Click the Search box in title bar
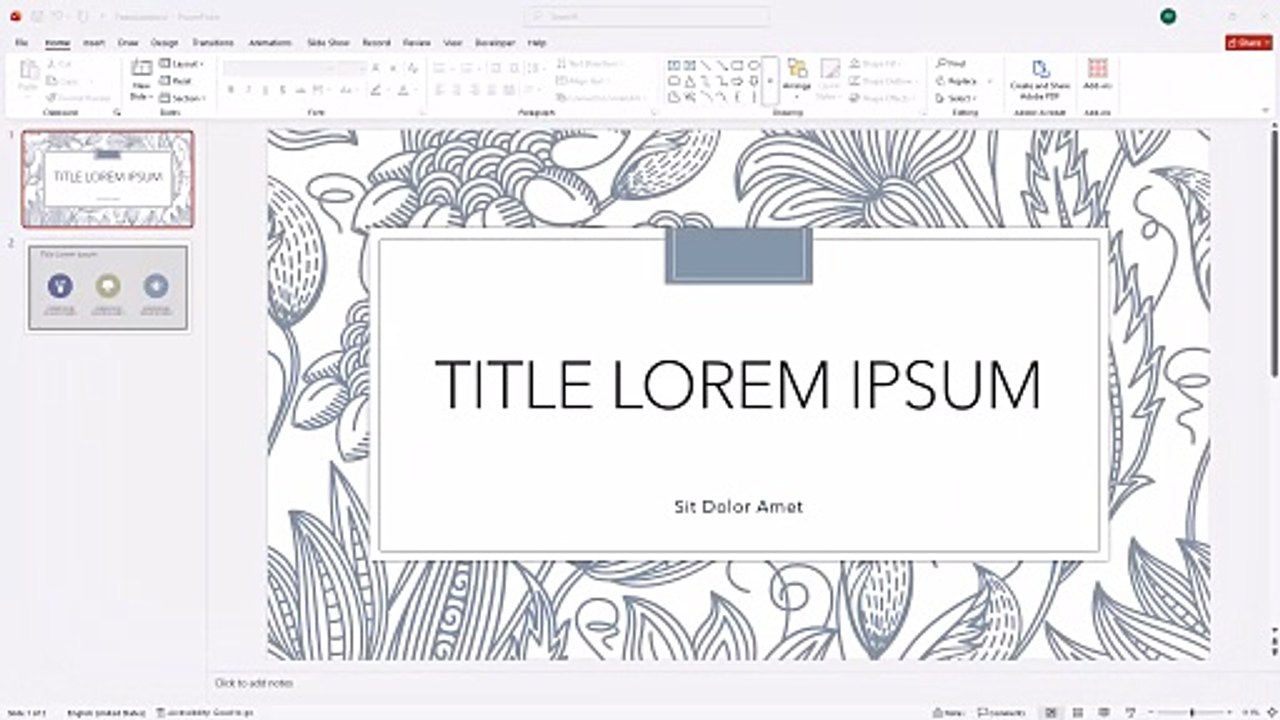 point(647,16)
